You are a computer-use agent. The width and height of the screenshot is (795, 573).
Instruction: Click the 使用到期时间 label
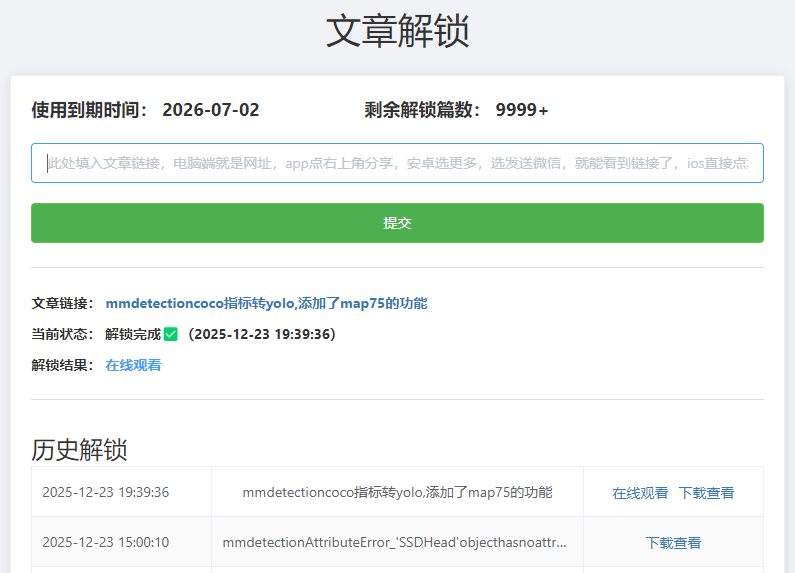pos(90,110)
